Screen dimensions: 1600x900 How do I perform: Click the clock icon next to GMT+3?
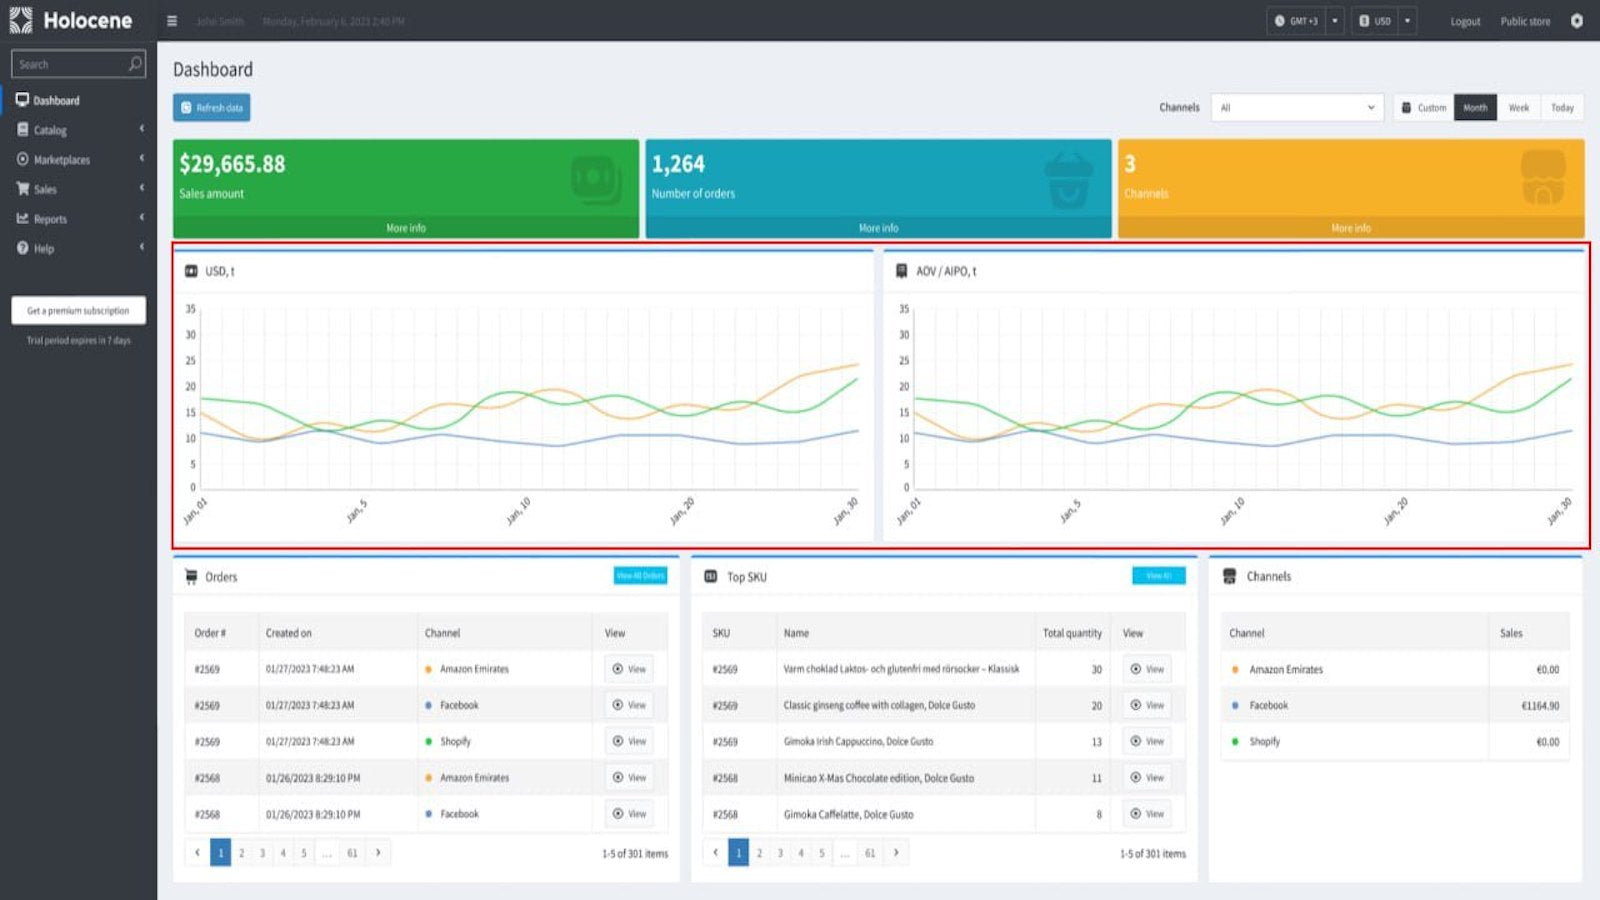pyautogui.click(x=1279, y=21)
